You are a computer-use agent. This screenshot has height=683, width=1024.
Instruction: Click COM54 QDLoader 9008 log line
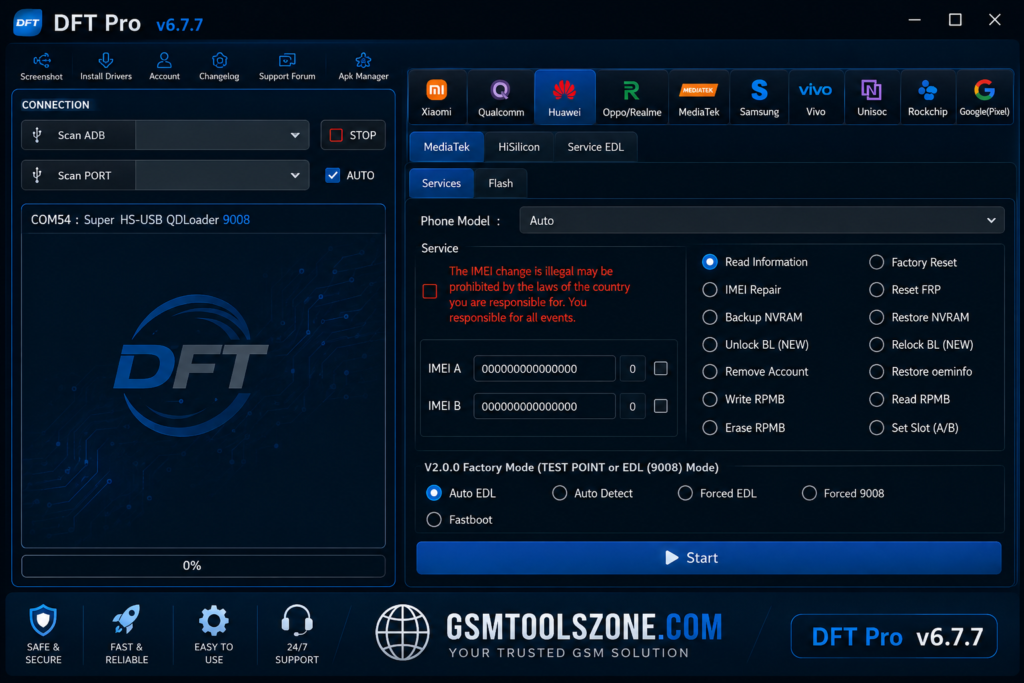pos(140,219)
